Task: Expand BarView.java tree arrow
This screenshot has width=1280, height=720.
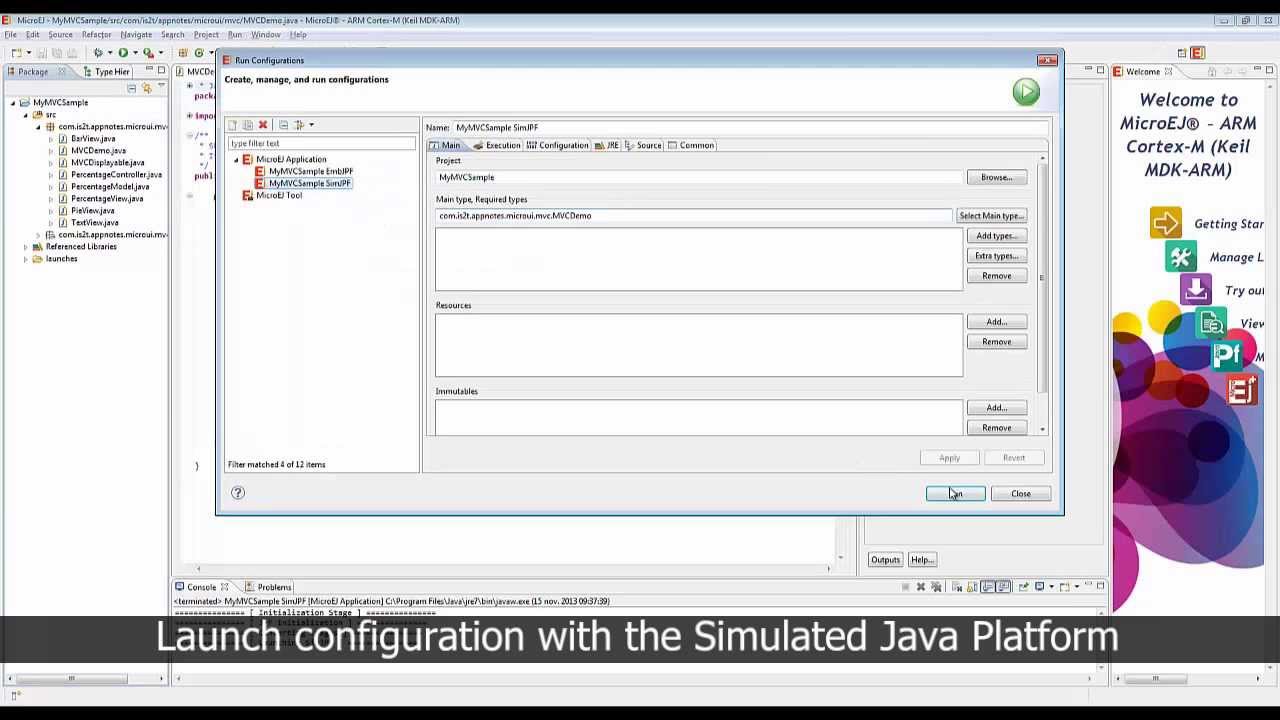Action: 51,139
